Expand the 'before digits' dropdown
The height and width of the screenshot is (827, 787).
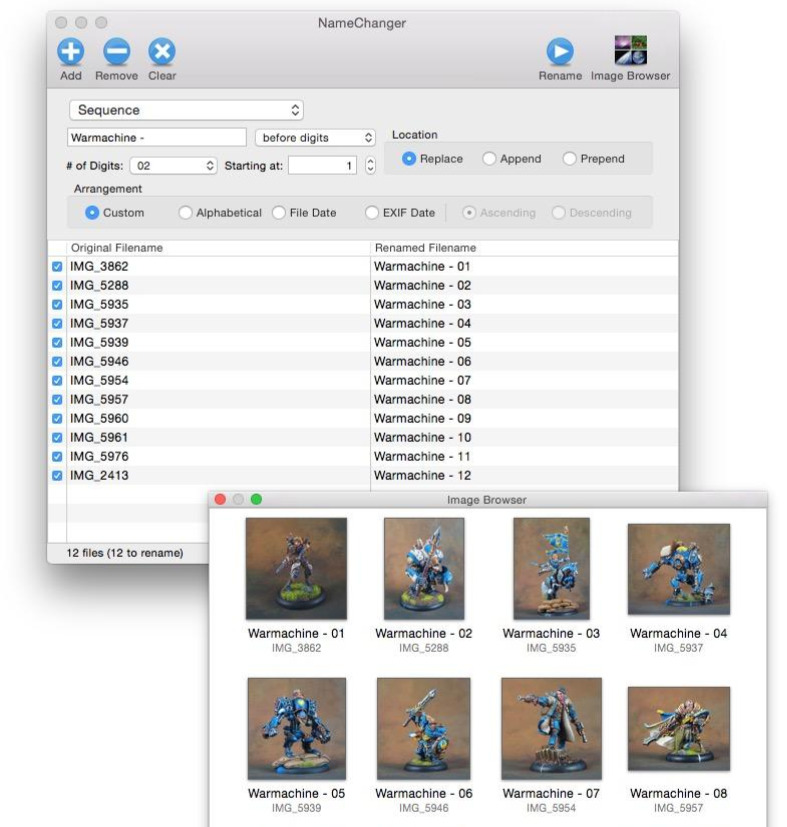pos(315,138)
